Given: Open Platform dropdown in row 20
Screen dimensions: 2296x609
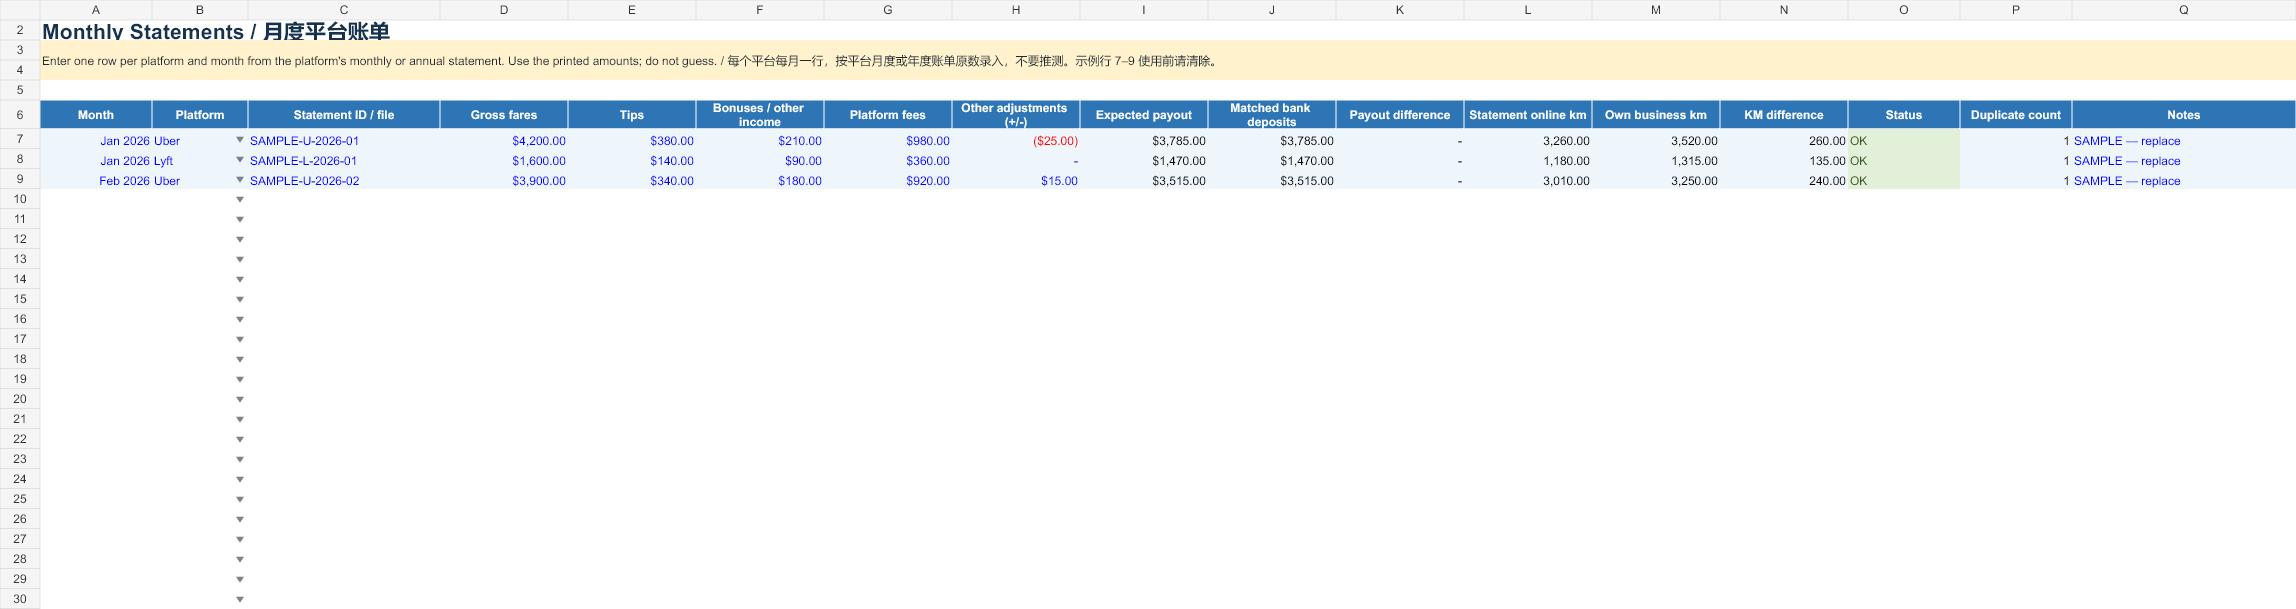Looking at the screenshot, I should (x=240, y=400).
